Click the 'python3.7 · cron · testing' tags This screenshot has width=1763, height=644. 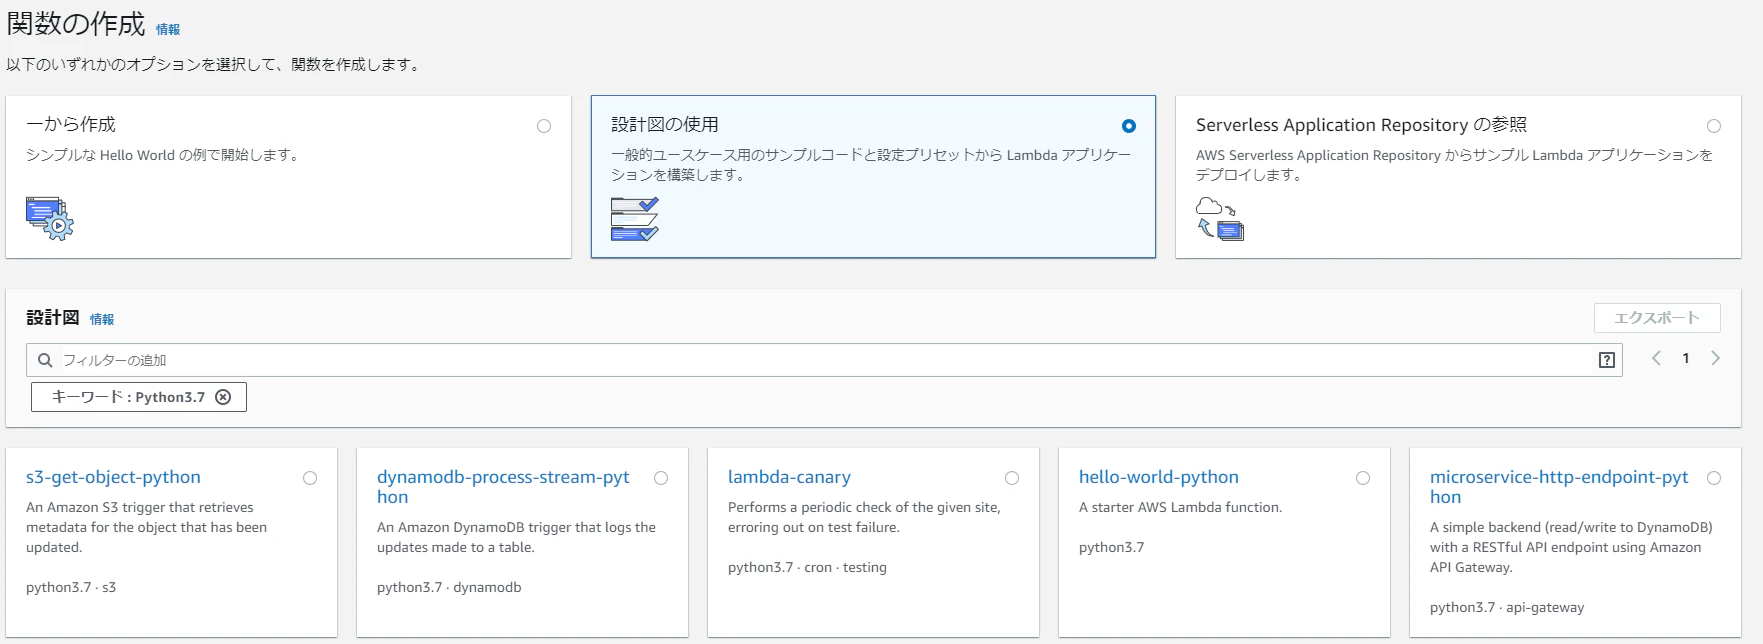coord(807,567)
